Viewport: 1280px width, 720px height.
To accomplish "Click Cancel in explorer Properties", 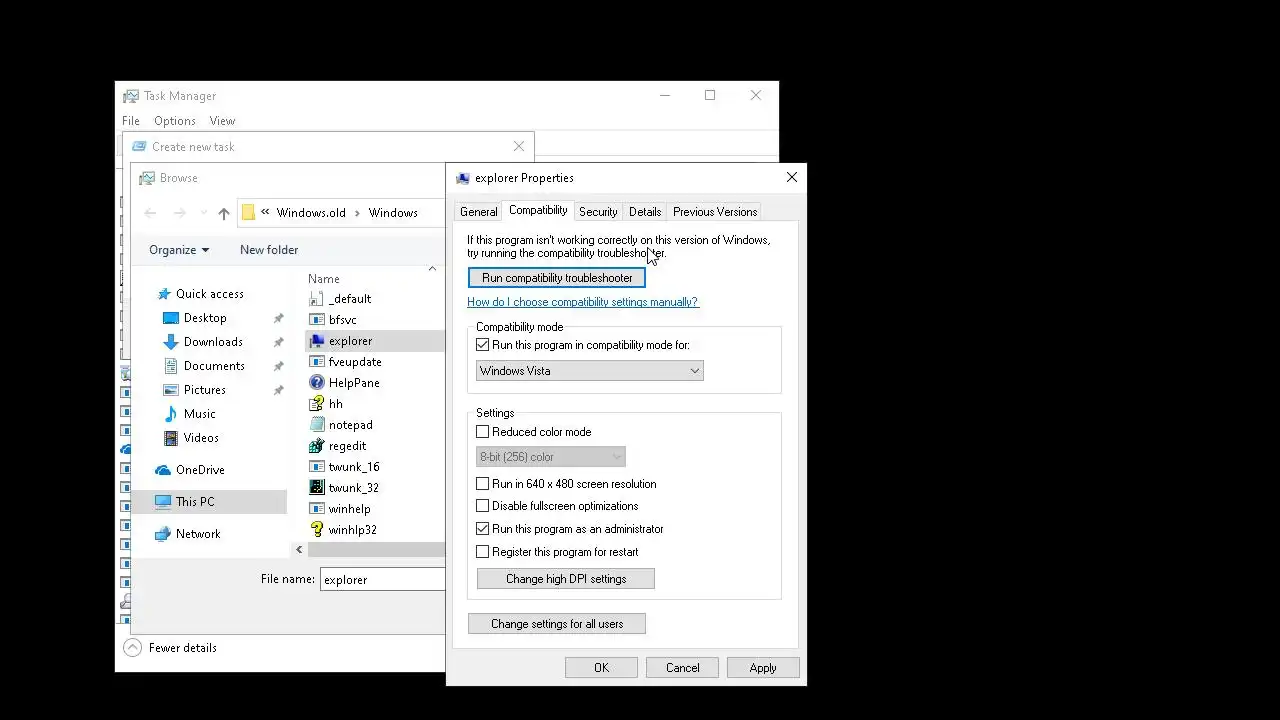I will click(x=683, y=668).
